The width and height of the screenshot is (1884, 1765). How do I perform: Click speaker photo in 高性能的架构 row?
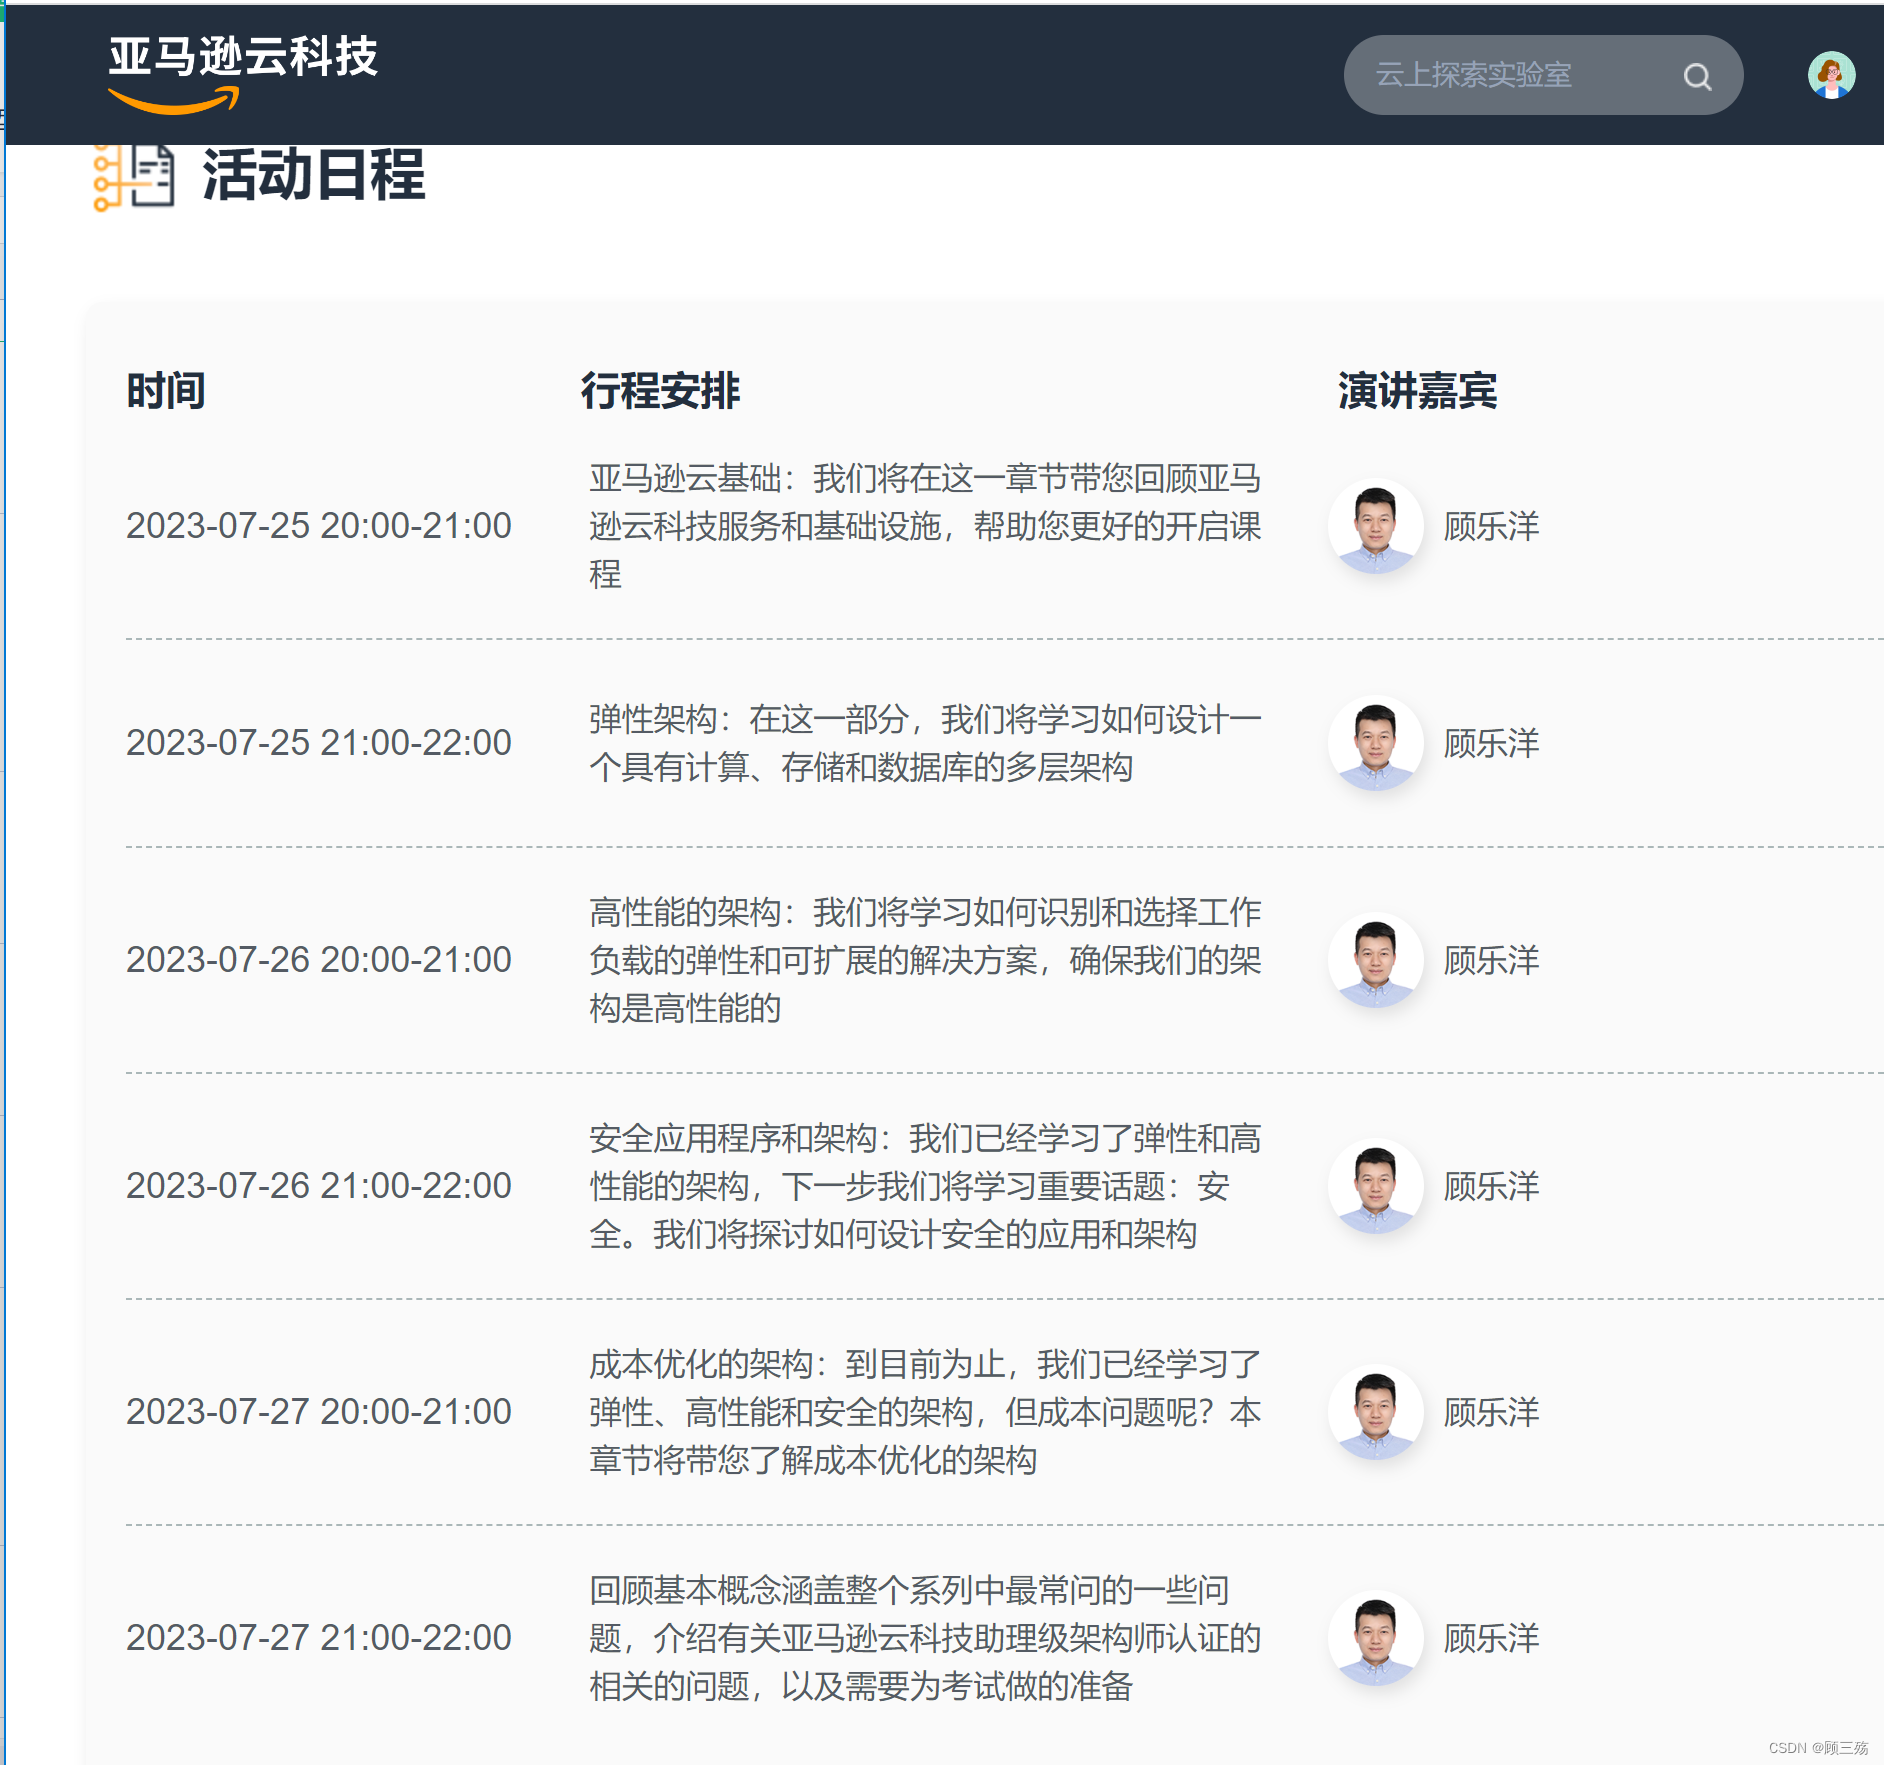tap(1375, 960)
